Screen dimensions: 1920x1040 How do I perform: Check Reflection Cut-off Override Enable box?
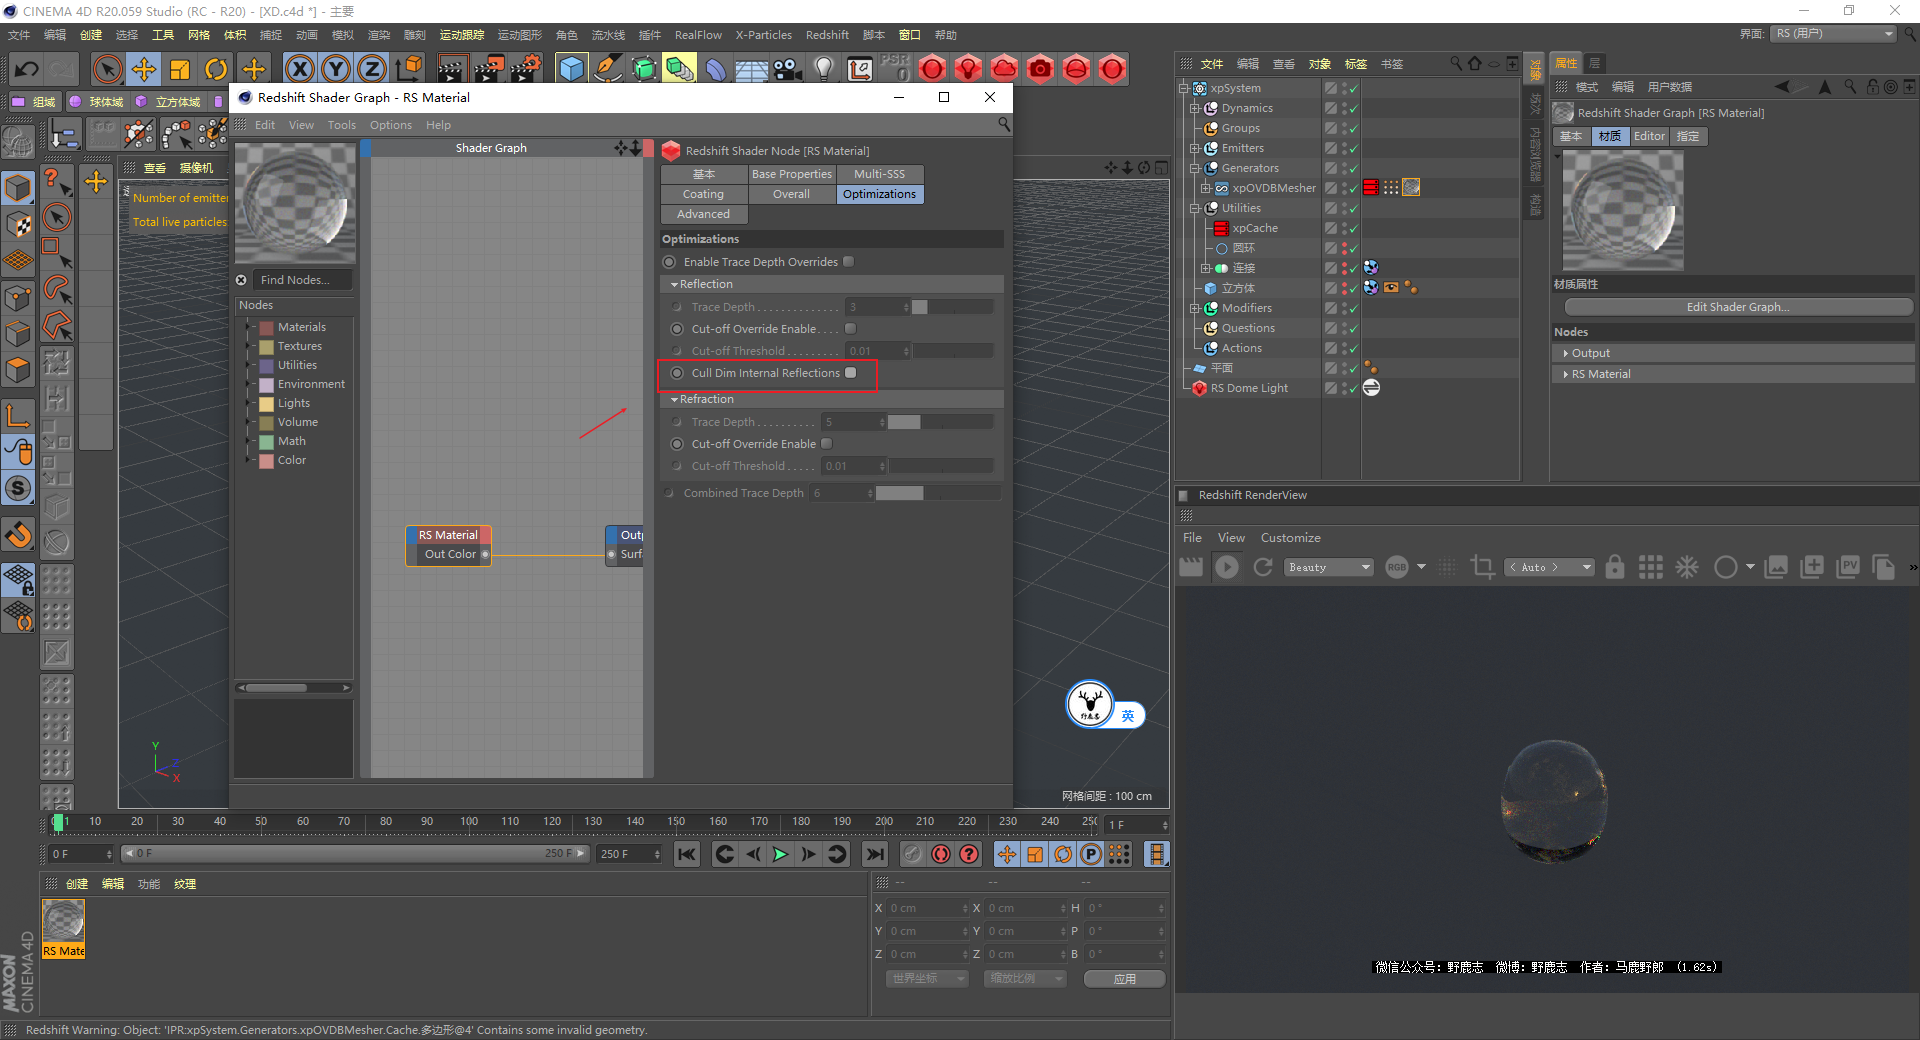851,329
